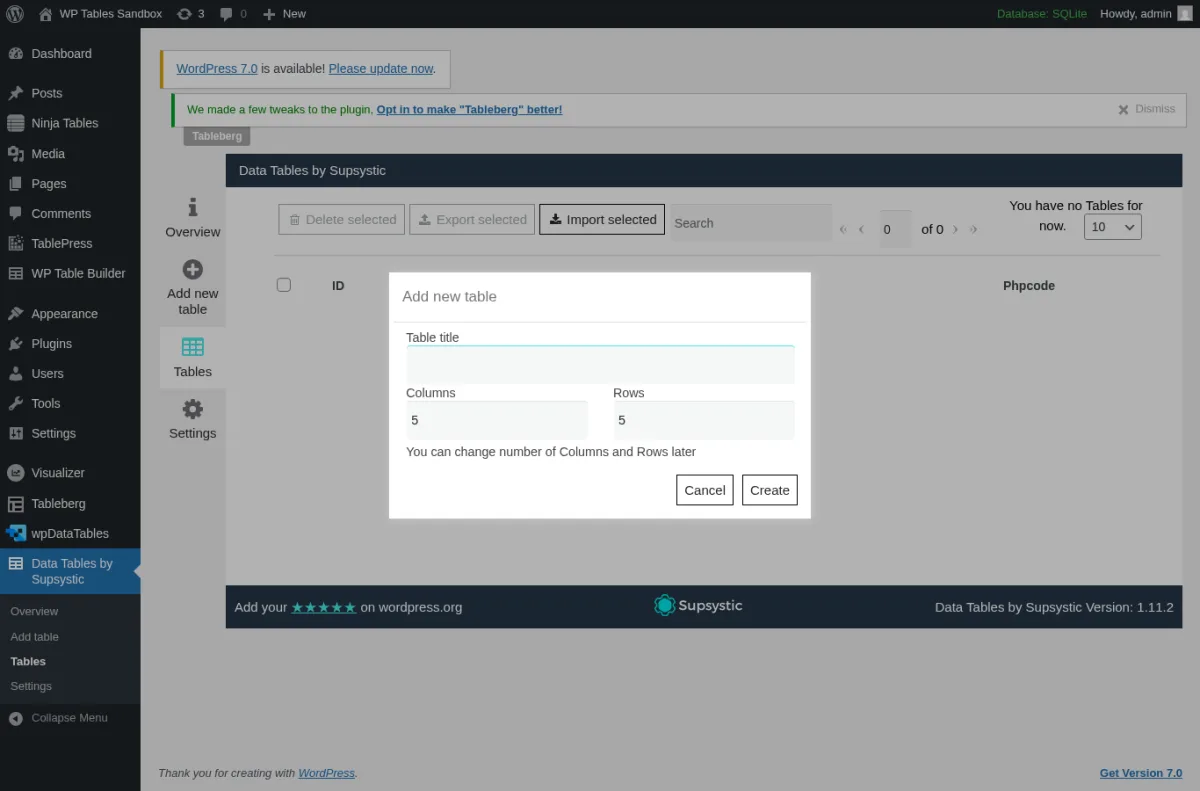Viewport: 1200px width, 791px height.
Task: Click the Supsystic logo in footer
Action: tap(698, 605)
